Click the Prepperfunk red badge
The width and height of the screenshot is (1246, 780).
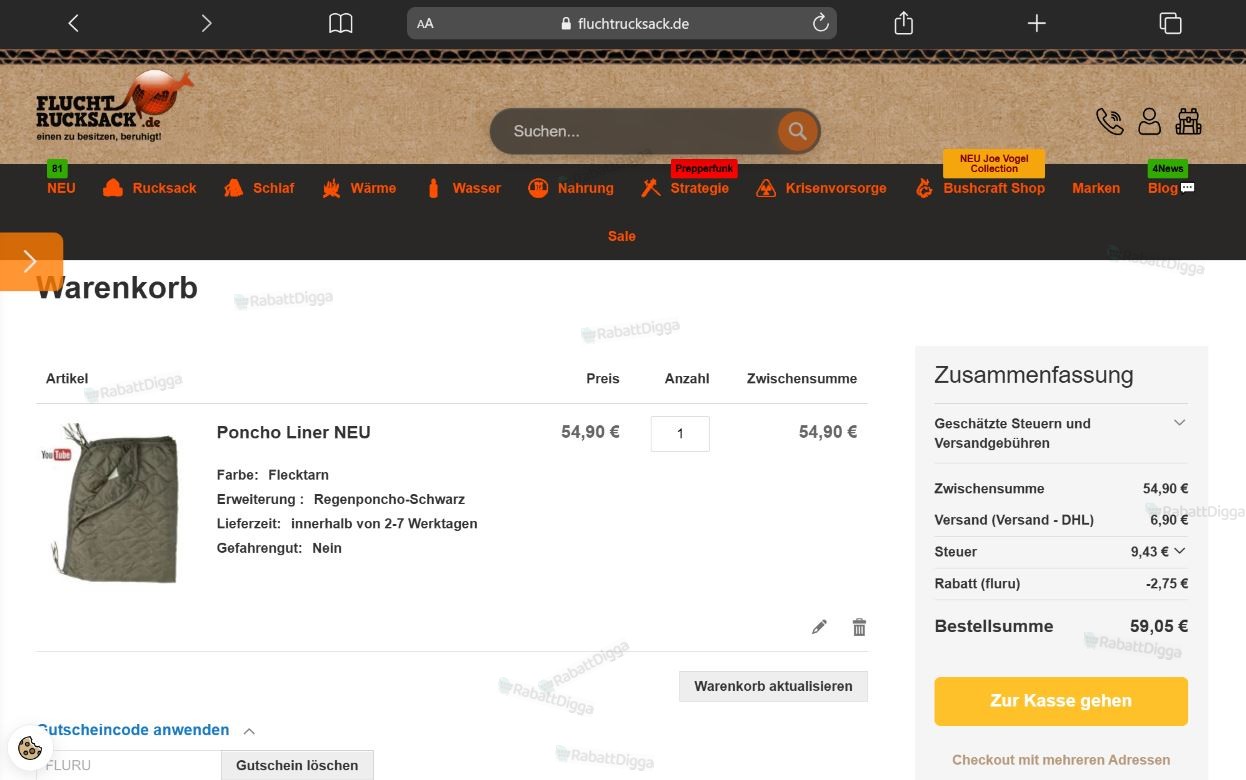(704, 168)
